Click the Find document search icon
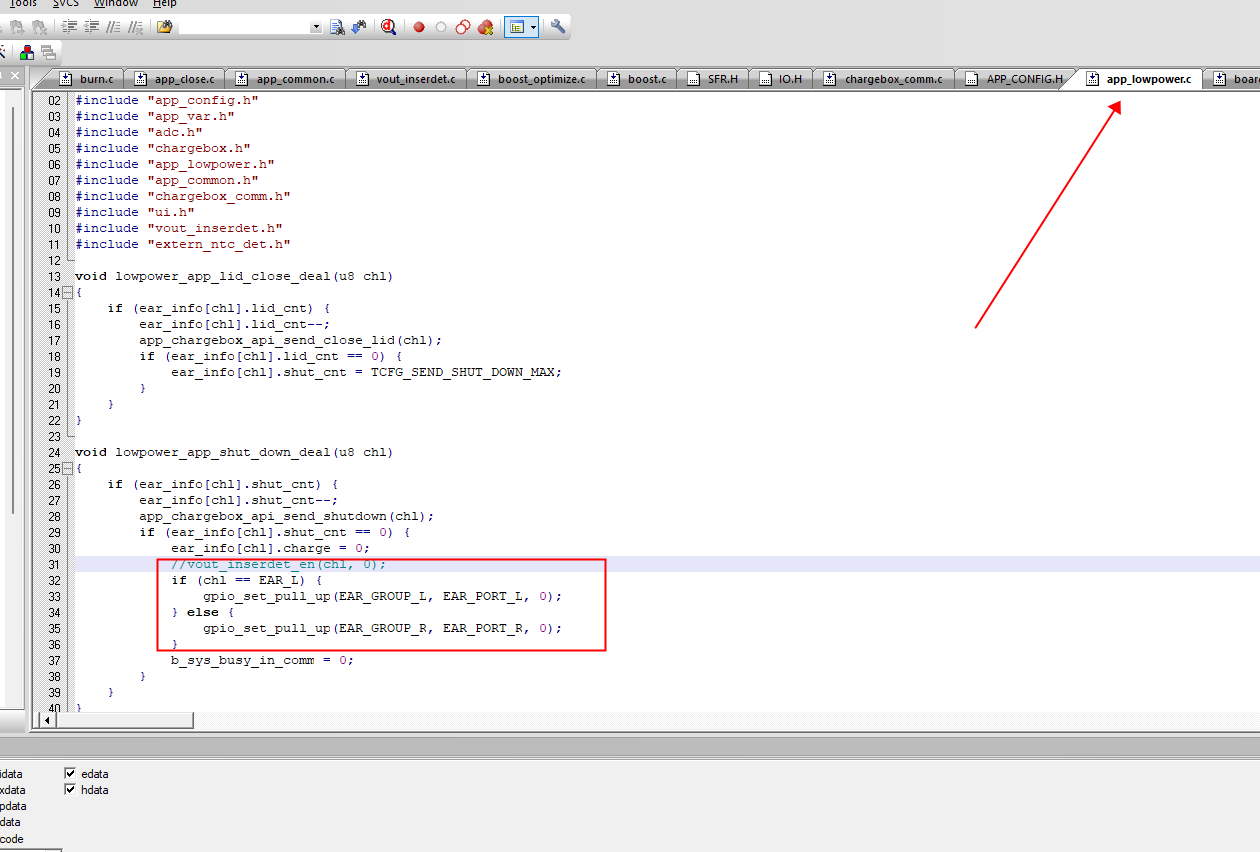Viewport: 1260px width, 852px height. (337, 27)
